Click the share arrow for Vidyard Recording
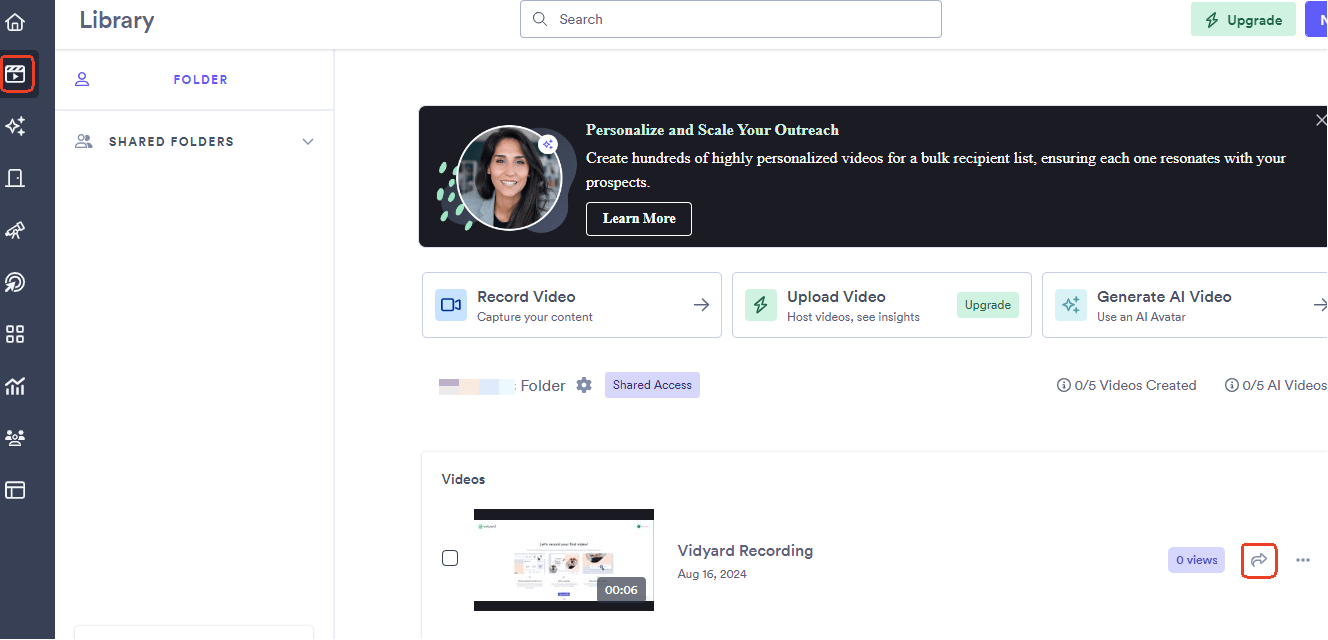 [1259, 560]
